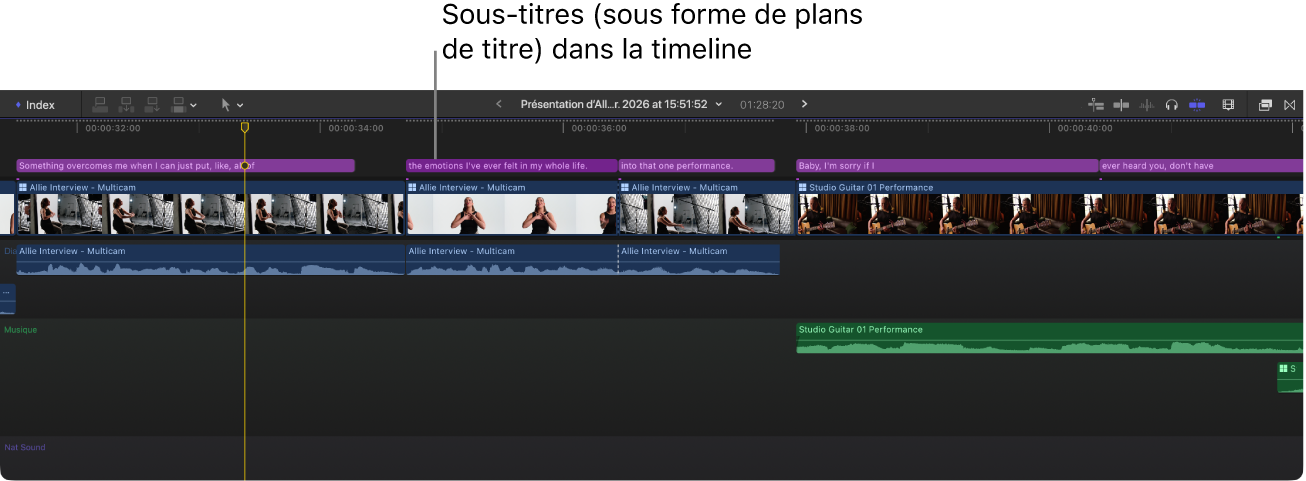1306x481 pixels.
Task: Toggle audio skimming waveform button
Action: (x=1147, y=104)
